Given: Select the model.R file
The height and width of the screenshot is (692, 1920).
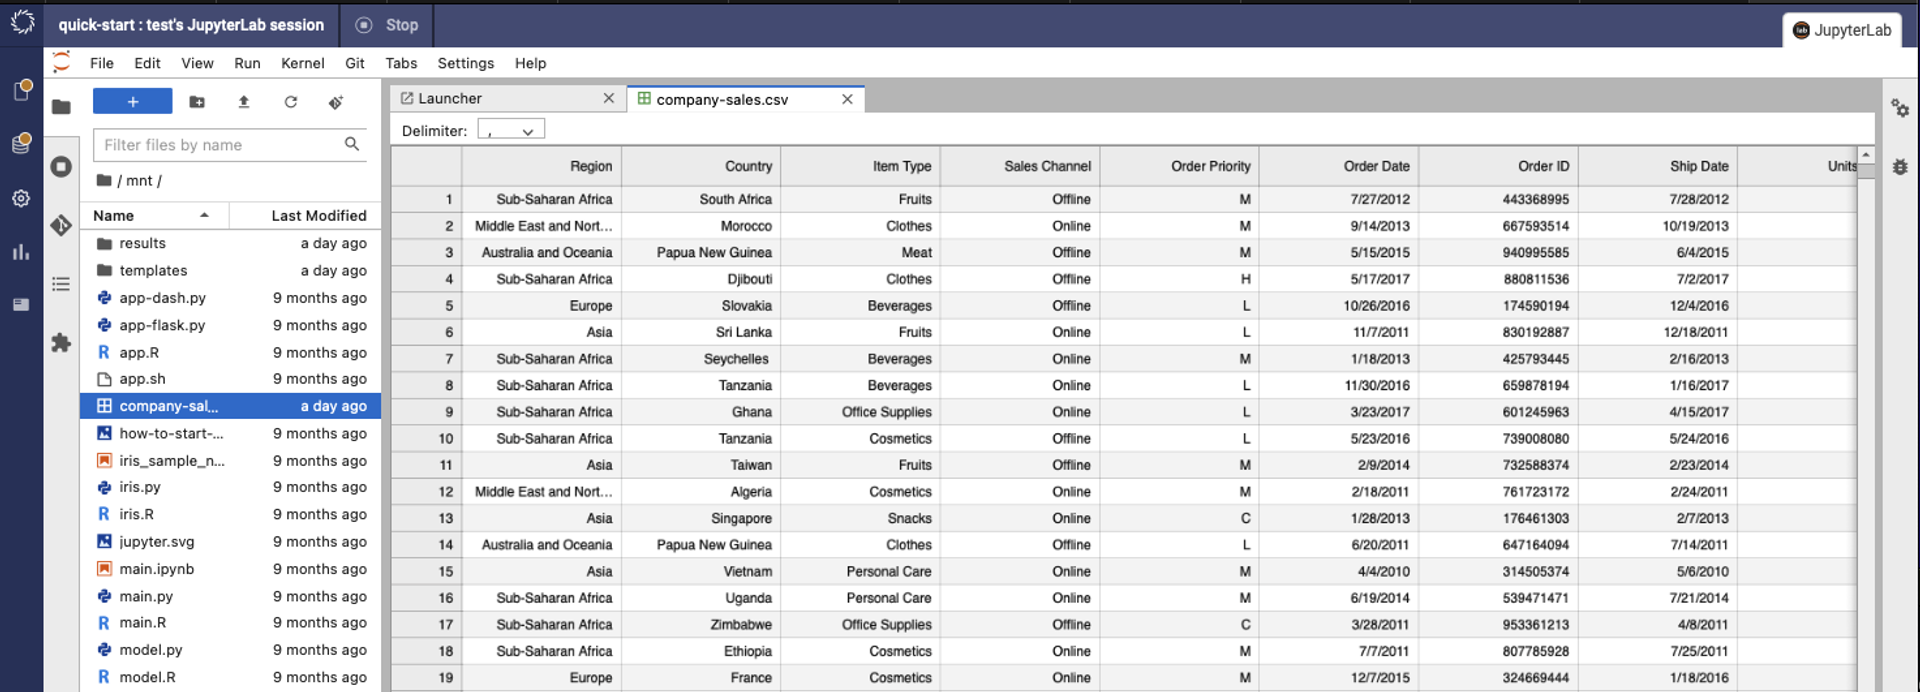Looking at the screenshot, I should click(230, 677).
